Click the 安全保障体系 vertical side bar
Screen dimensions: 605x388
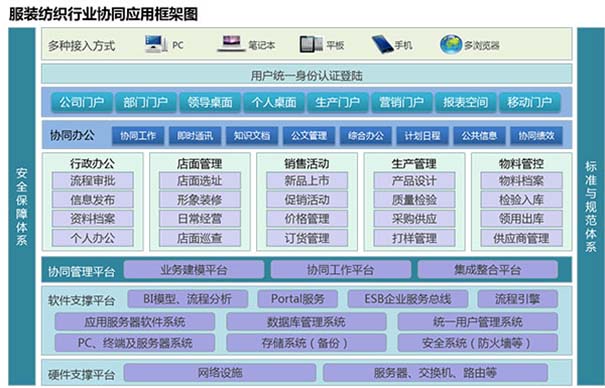click(x=22, y=206)
